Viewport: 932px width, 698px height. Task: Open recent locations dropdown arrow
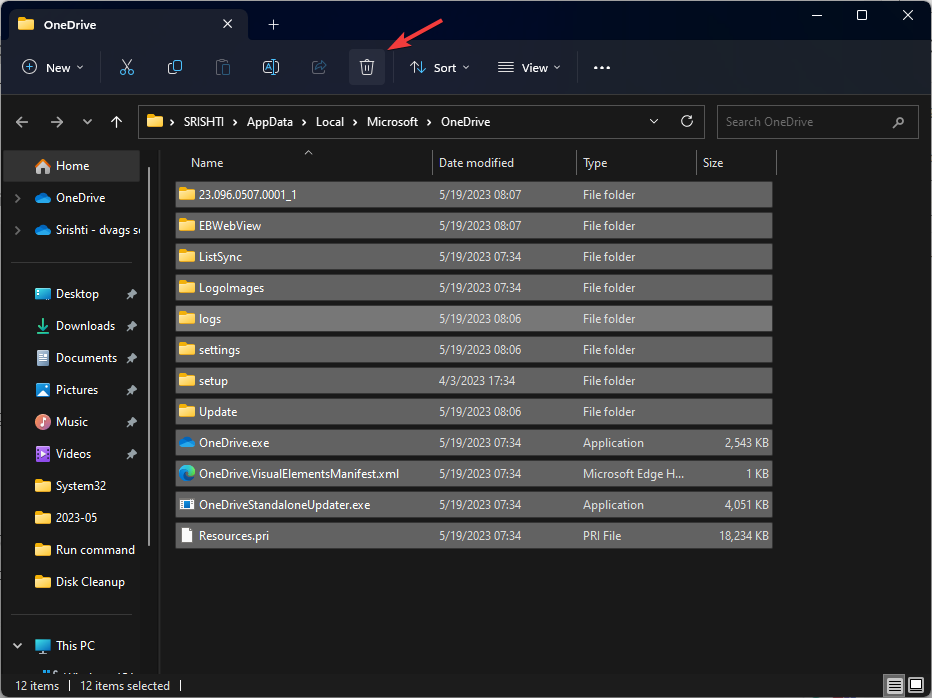click(87, 122)
